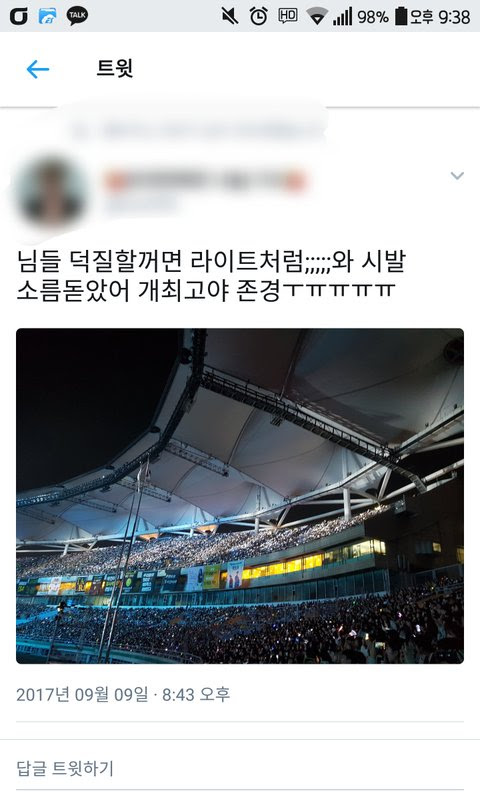The width and height of the screenshot is (480, 797).
Task: Tap the blurred username of the author
Action: (x=206, y=181)
